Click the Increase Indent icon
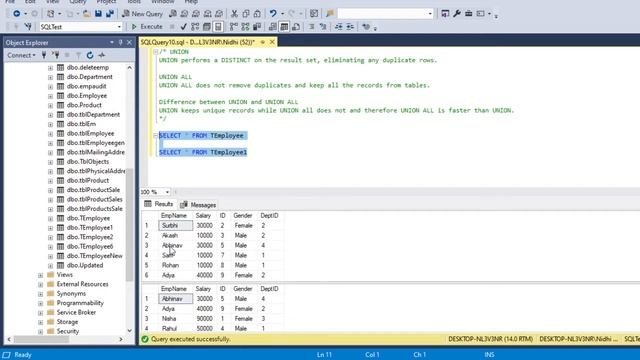640x360 pixels. 350,27
